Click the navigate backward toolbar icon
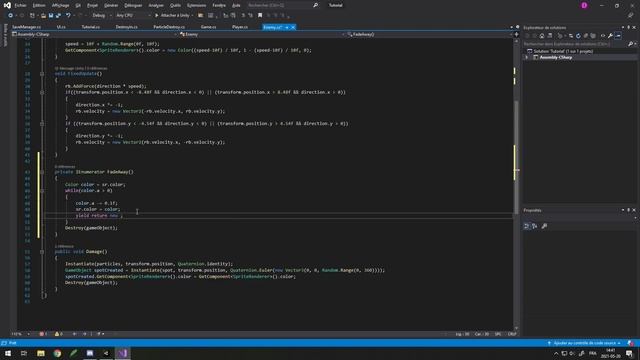The image size is (640, 360). click(x=10, y=16)
